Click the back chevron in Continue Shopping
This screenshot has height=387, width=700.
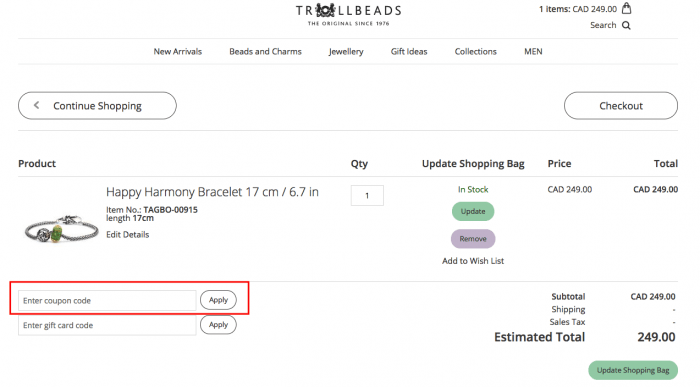tap(37, 105)
